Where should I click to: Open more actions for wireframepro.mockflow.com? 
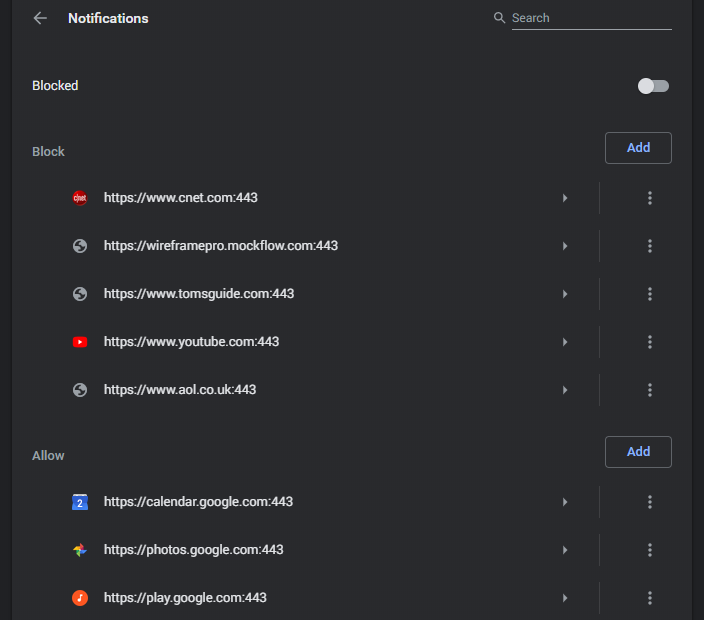tap(650, 246)
